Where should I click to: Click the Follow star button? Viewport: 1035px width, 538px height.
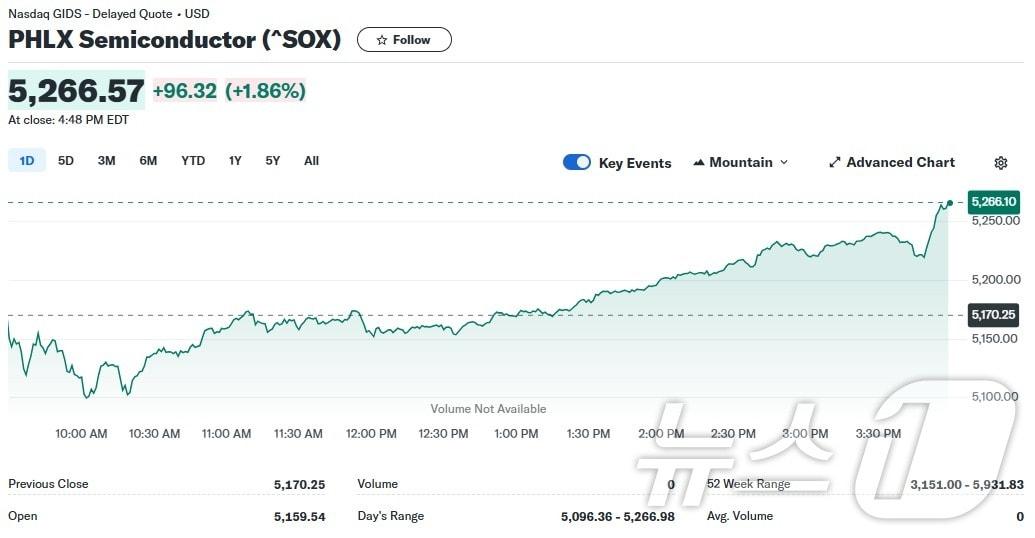tap(404, 40)
